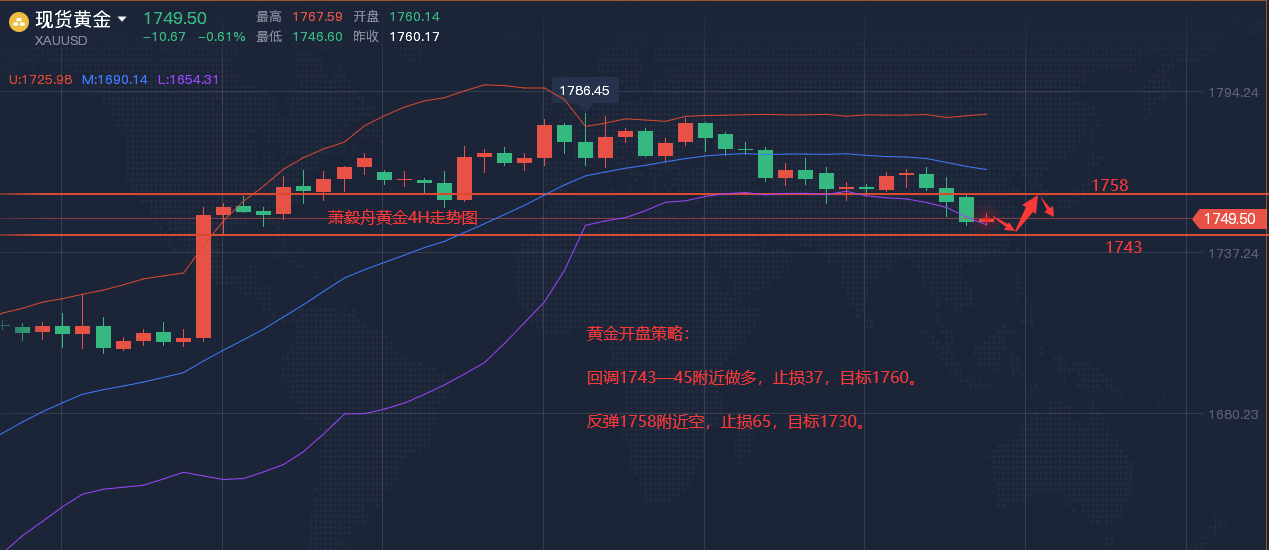
Task: Click the middle band value M:1690.14
Action: click(114, 79)
